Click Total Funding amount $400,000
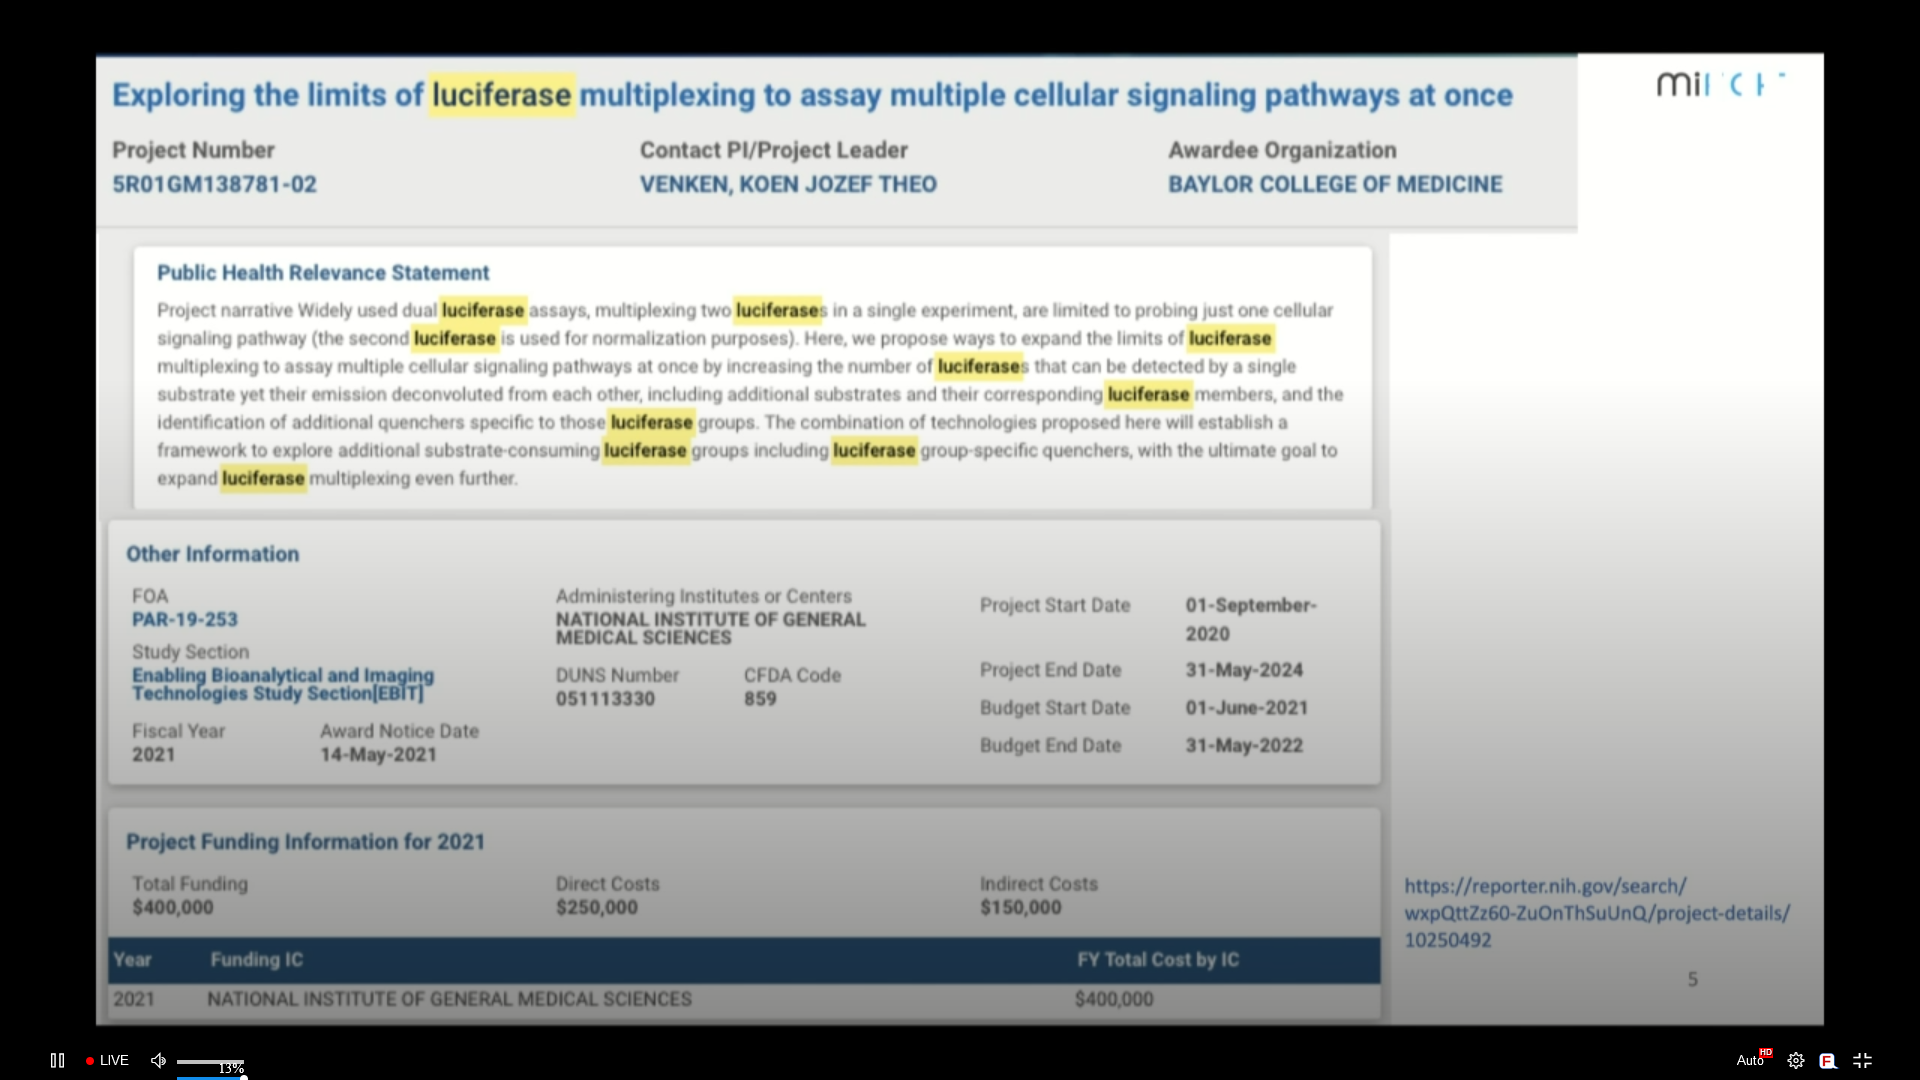This screenshot has height=1080, width=1920. tap(173, 908)
